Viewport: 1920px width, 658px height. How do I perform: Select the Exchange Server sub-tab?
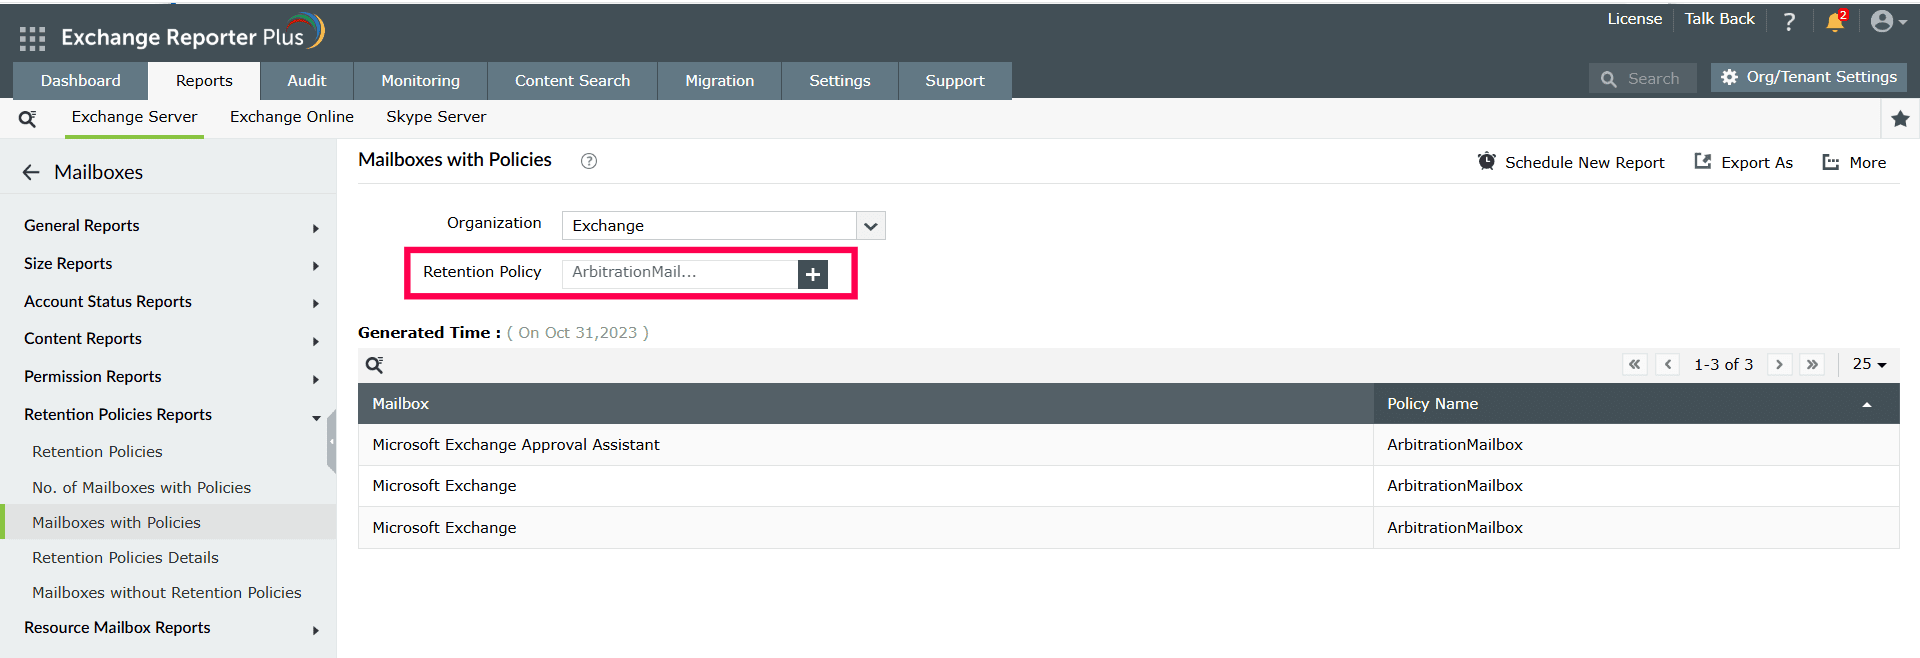coord(134,117)
